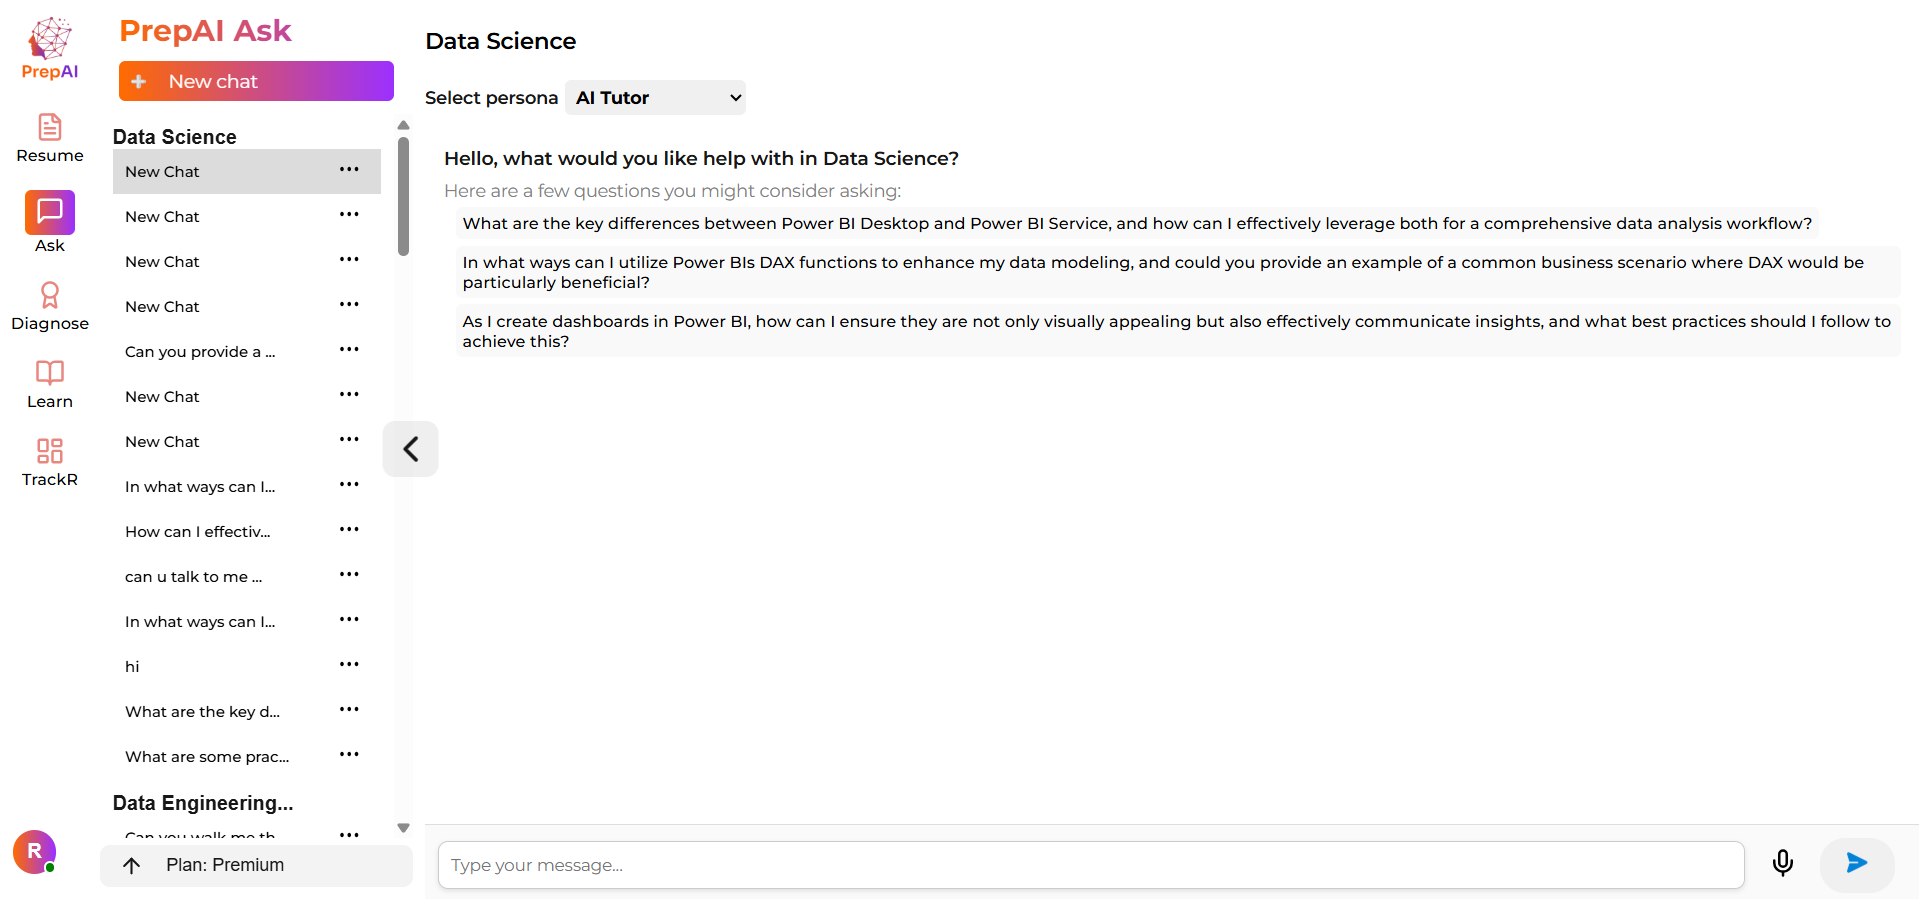
Task: Open the TrackR dashboard icon
Action: tap(50, 451)
